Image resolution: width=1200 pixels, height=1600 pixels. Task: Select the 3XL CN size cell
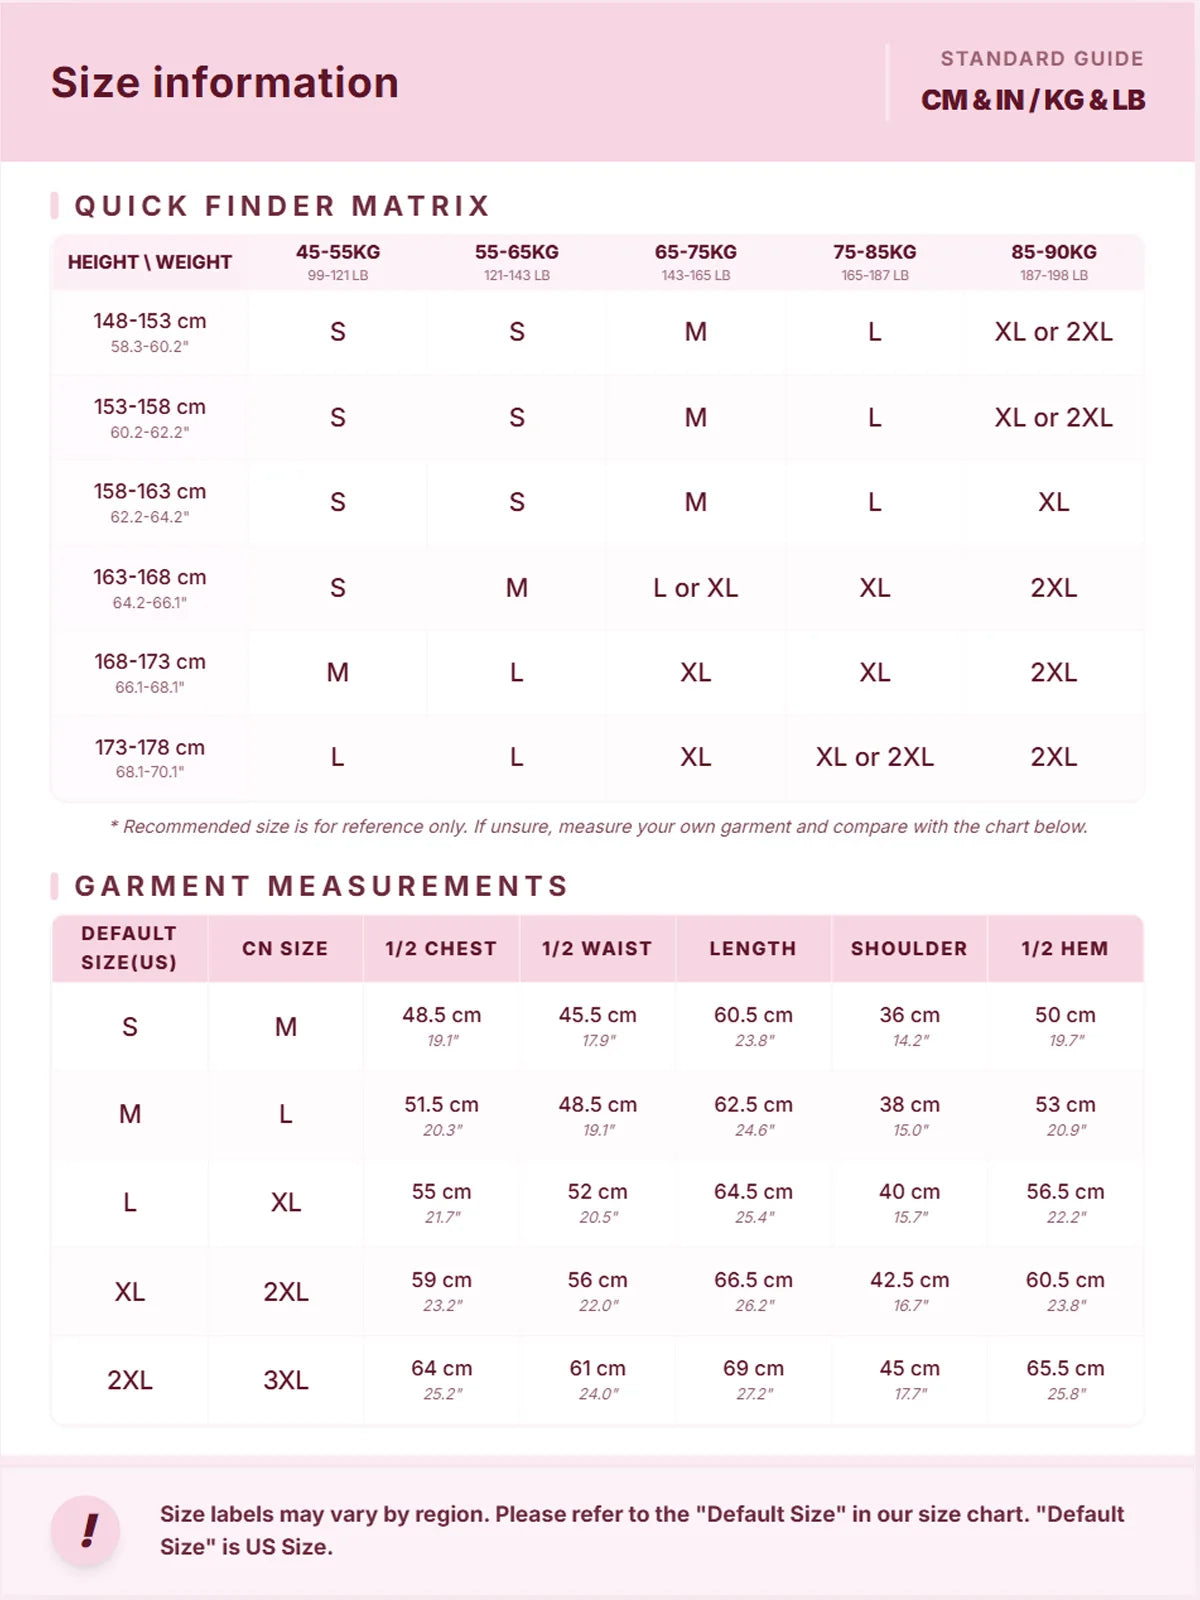[286, 1380]
